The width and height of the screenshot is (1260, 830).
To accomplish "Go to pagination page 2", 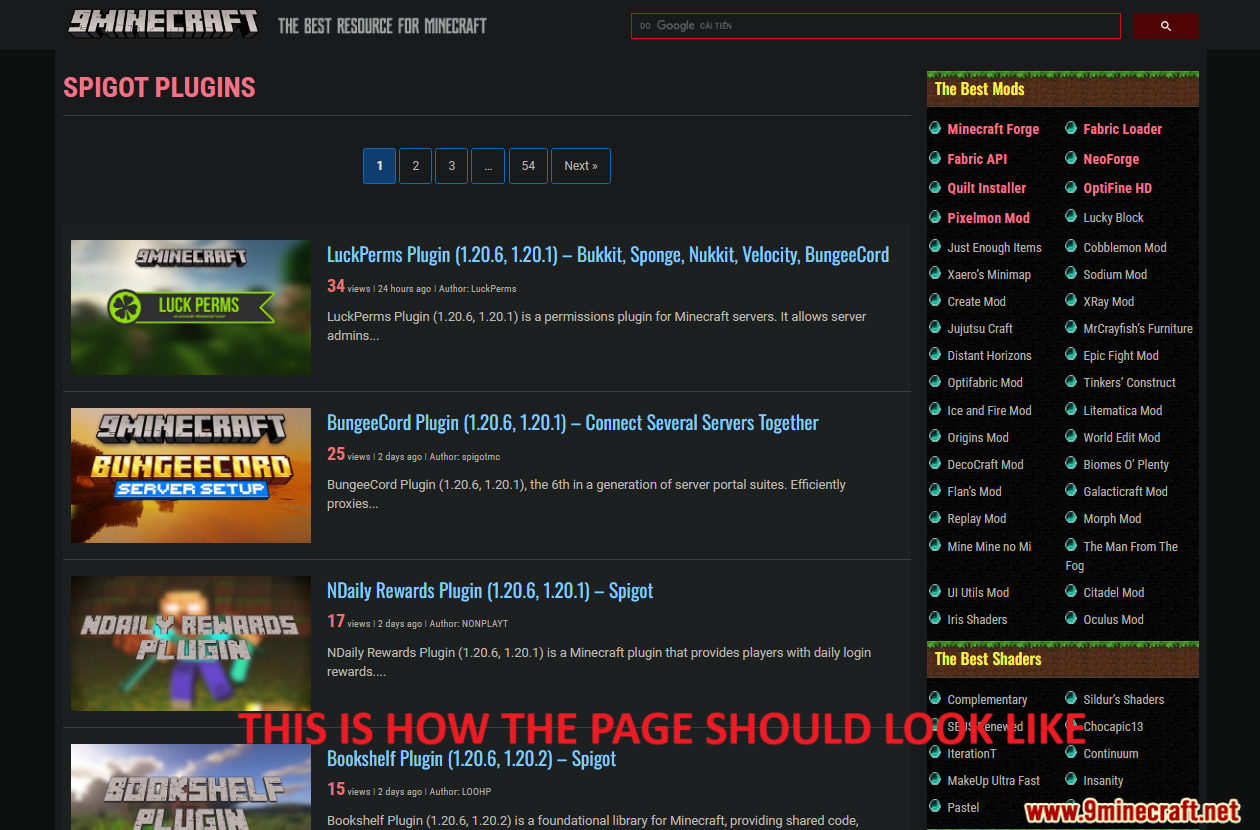I will pyautogui.click(x=415, y=166).
